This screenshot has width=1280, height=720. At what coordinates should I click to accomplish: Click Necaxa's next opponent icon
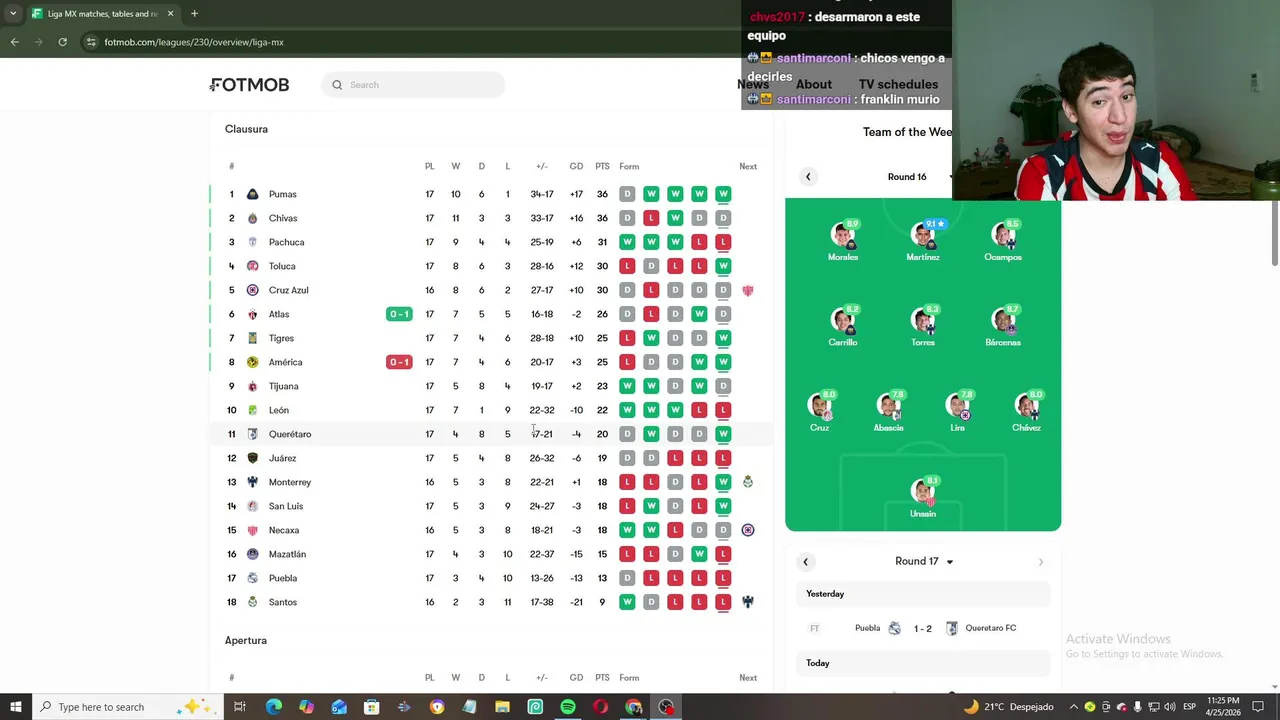(x=747, y=530)
